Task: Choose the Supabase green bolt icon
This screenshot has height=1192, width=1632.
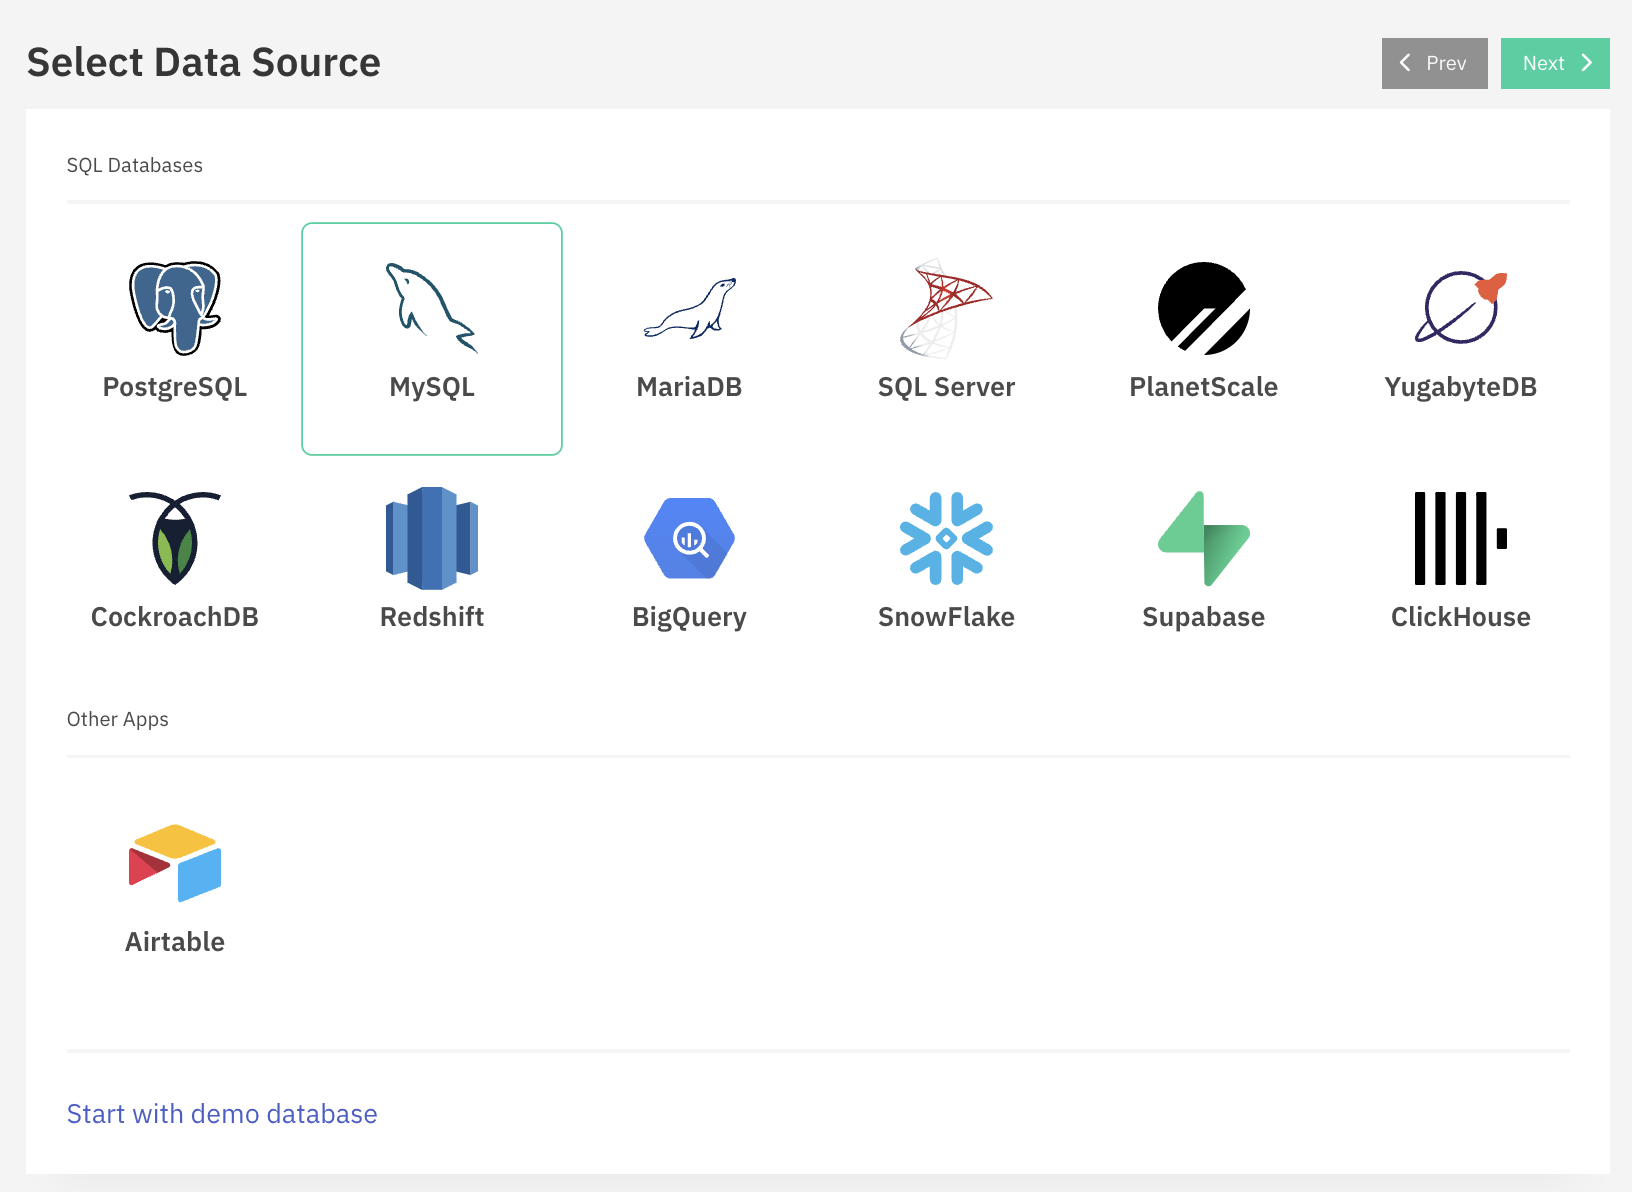Action: pos(1204,538)
